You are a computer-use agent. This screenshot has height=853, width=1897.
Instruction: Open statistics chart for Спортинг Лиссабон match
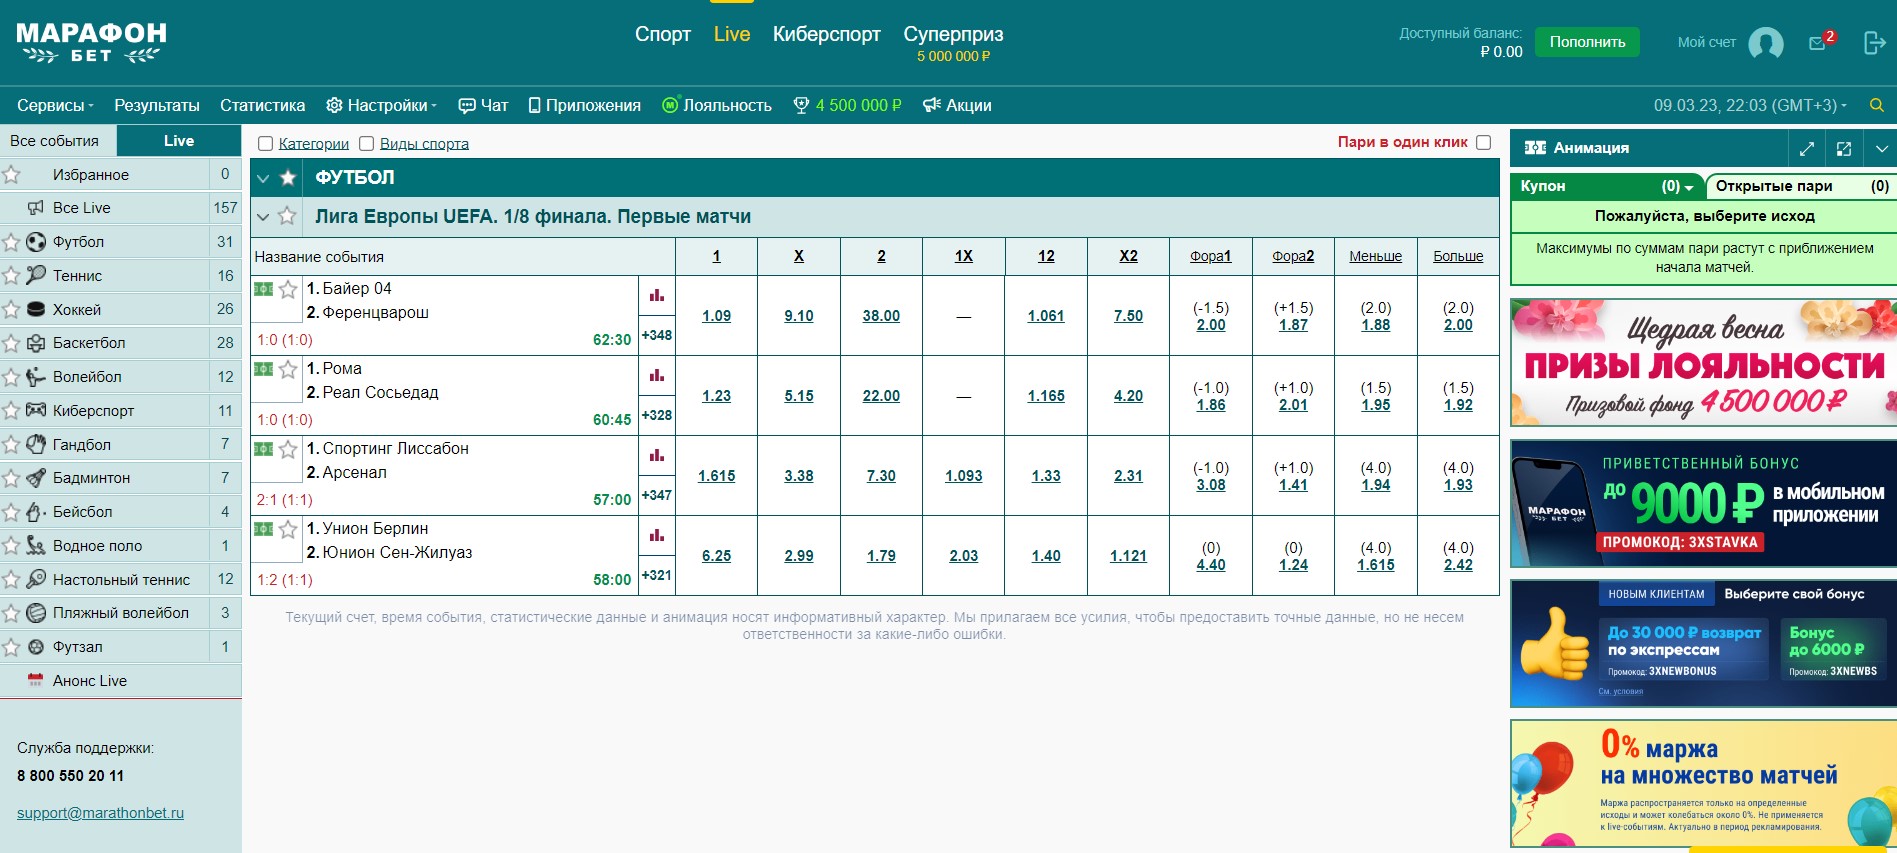[x=657, y=455]
